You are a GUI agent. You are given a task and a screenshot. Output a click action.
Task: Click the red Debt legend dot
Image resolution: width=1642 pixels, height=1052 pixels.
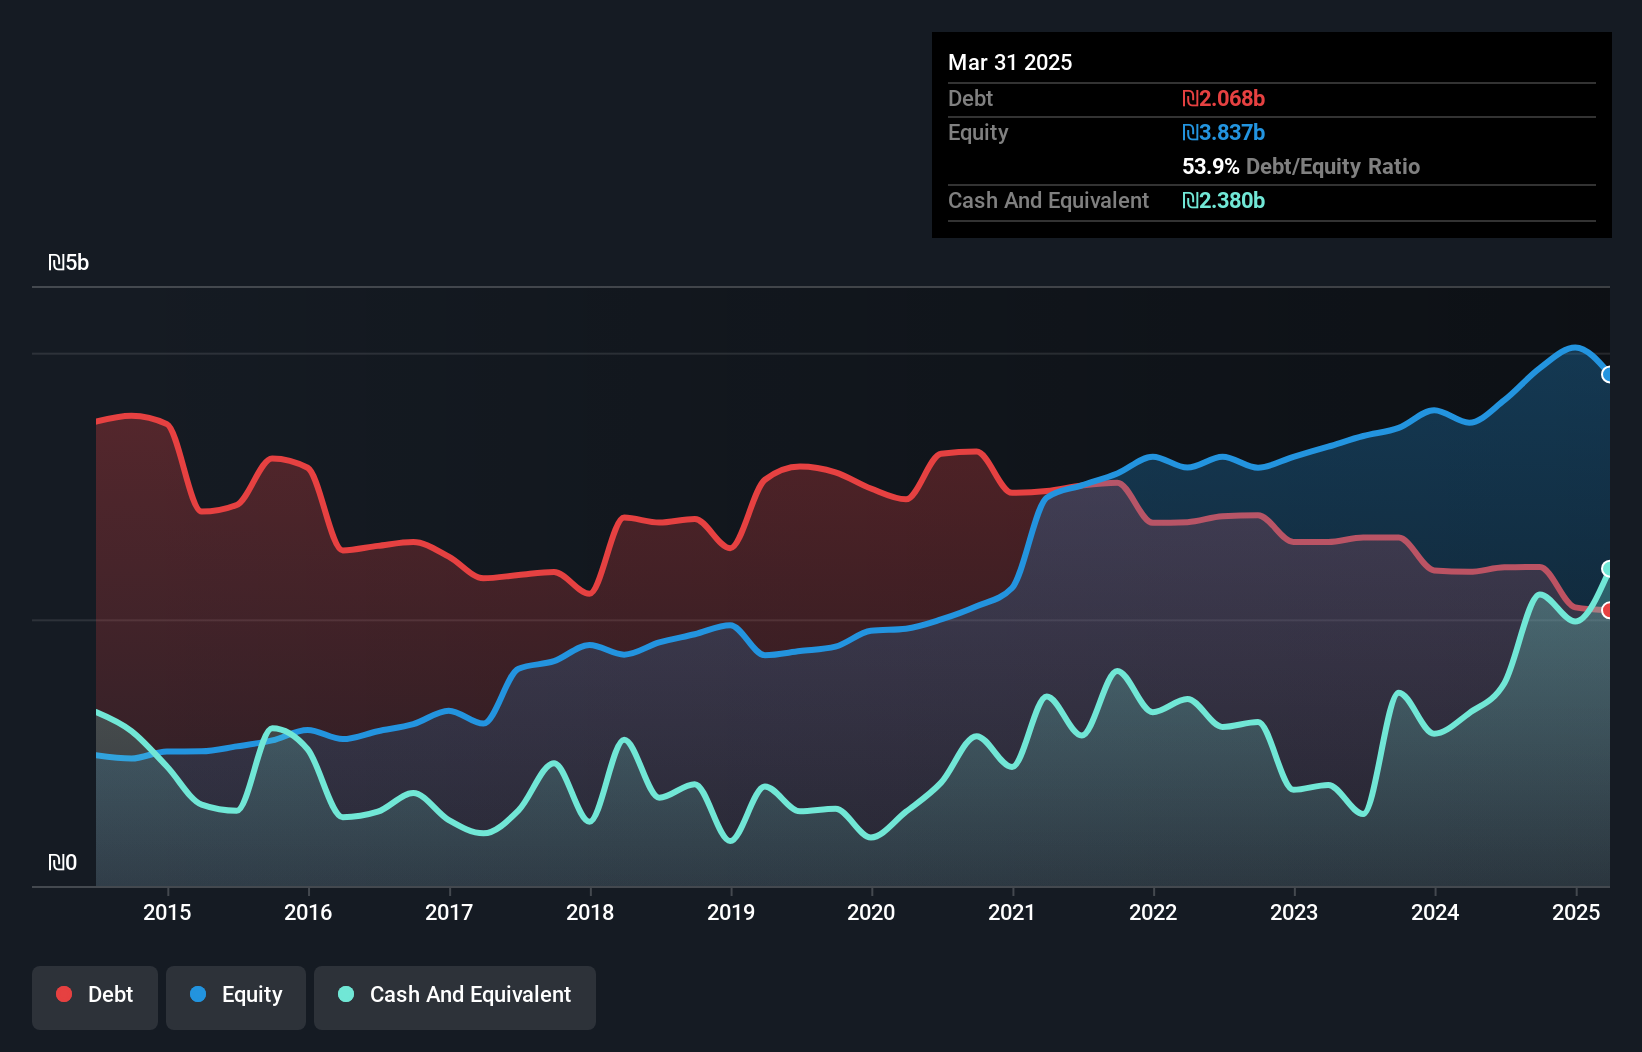[x=64, y=994]
